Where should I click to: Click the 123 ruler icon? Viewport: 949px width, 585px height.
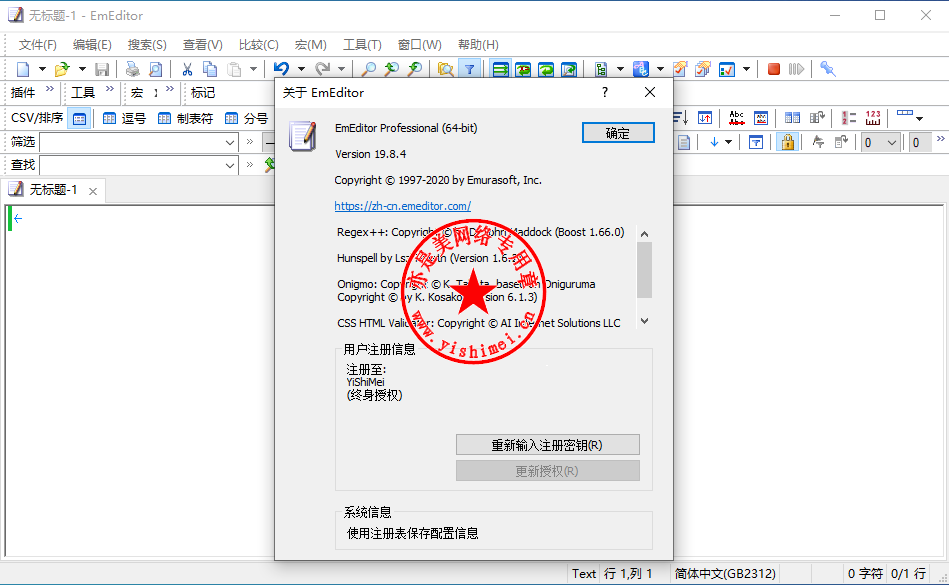tap(873, 117)
